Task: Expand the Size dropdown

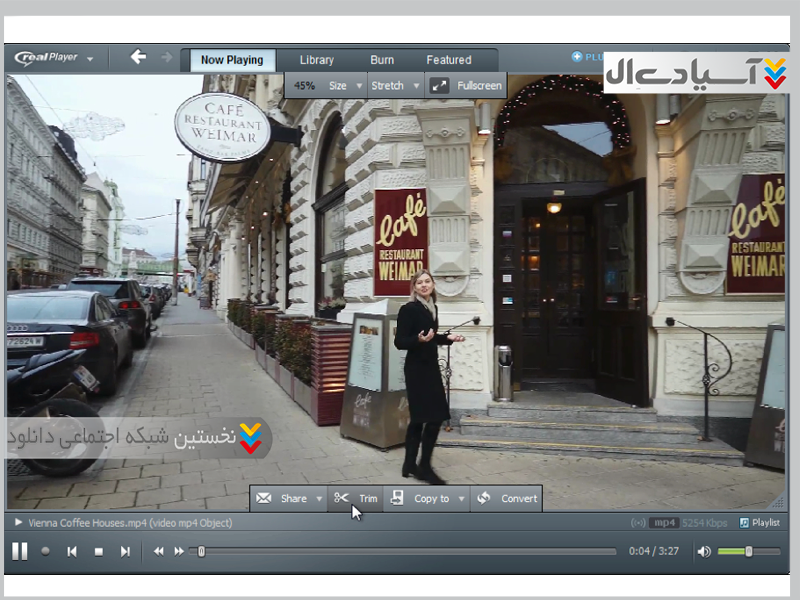Action: click(359, 86)
